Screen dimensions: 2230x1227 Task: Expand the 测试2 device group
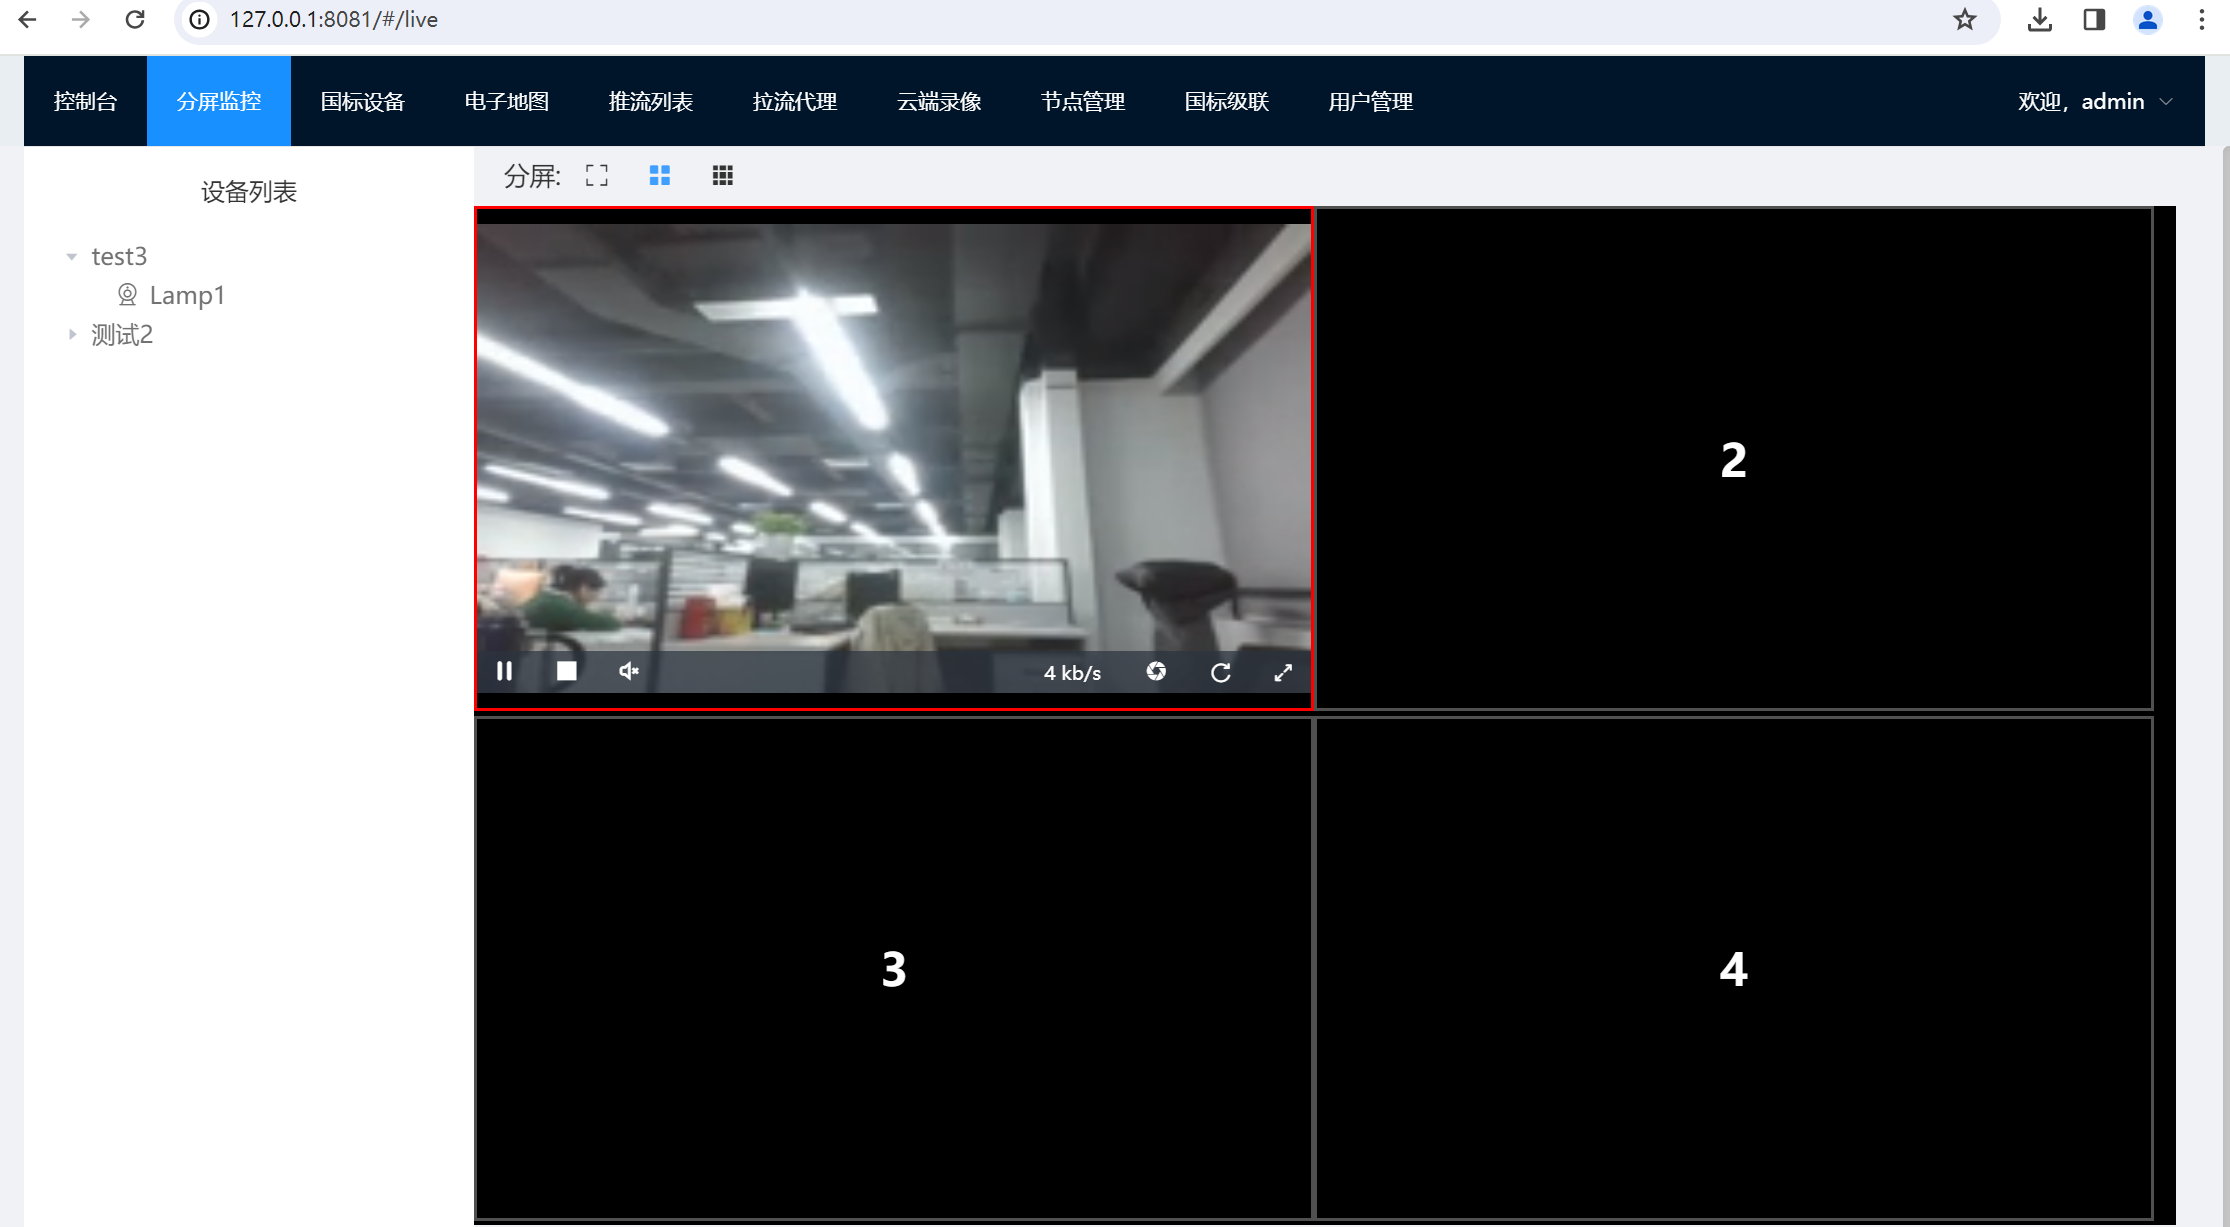pos(72,335)
